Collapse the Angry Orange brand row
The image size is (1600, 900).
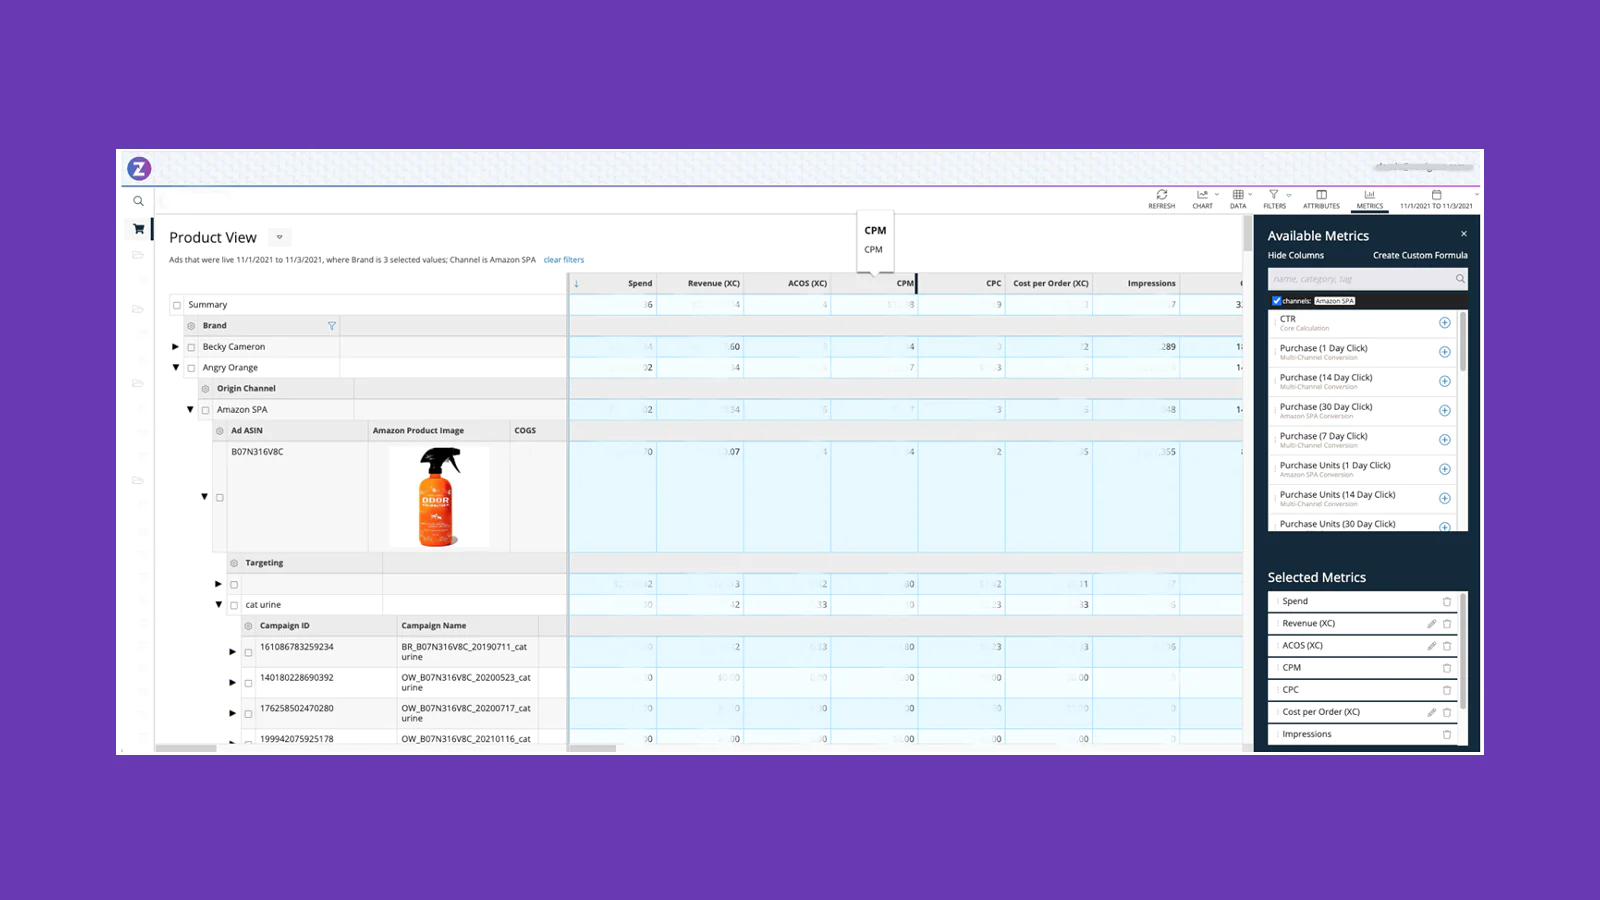(176, 368)
